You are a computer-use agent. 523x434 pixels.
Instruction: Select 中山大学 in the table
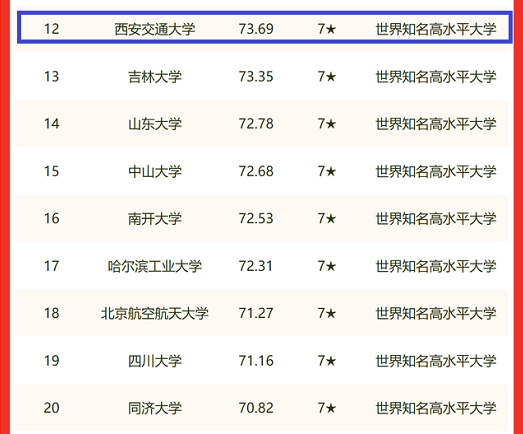155,171
